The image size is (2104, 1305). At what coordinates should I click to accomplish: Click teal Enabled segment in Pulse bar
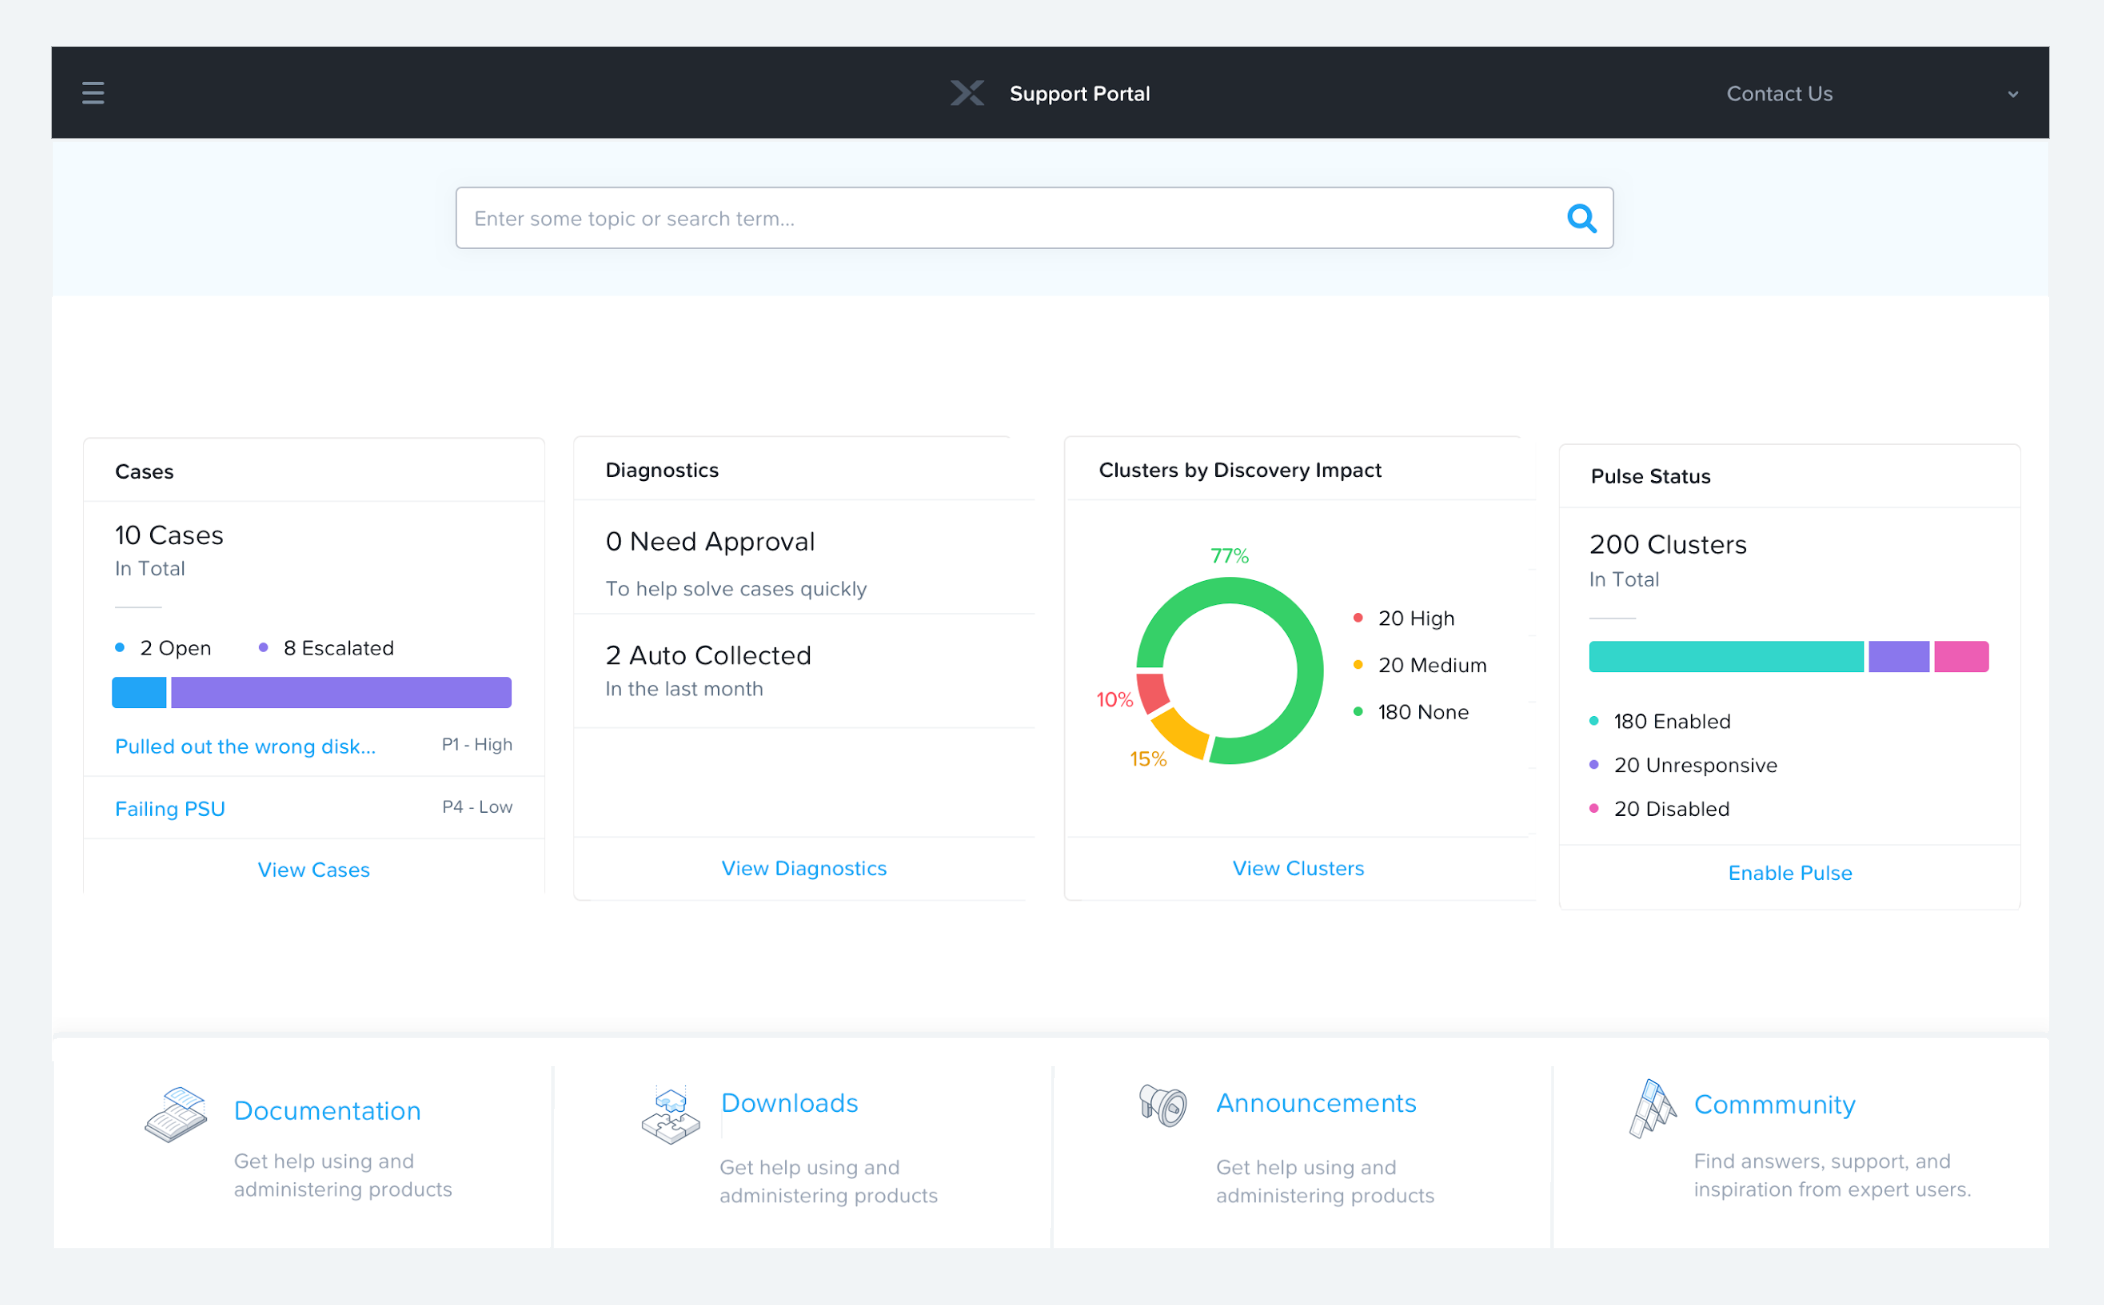pyautogui.click(x=1726, y=657)
